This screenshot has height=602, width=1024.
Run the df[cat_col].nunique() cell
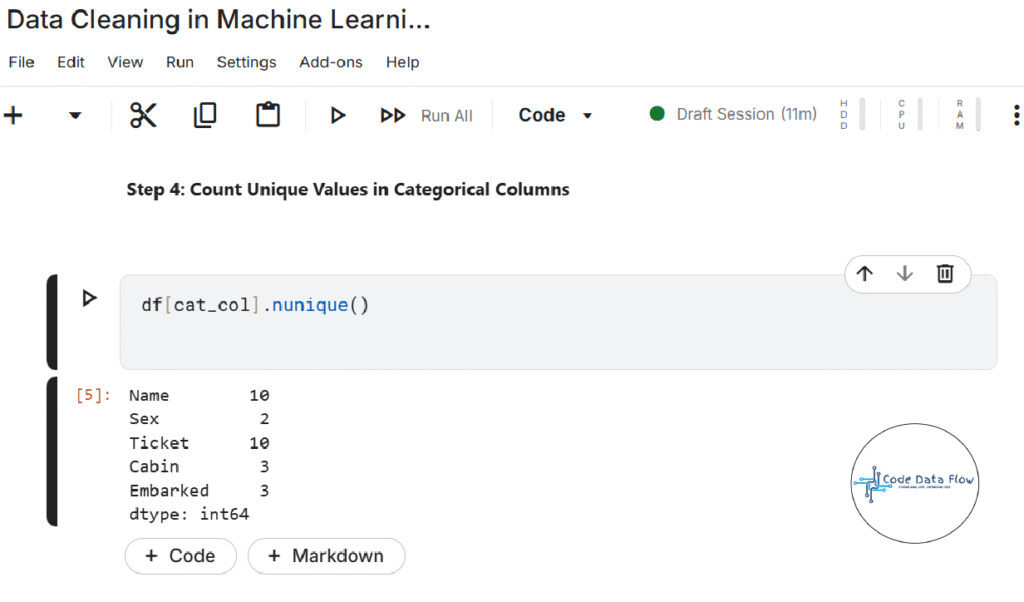(x=89, y=298)
